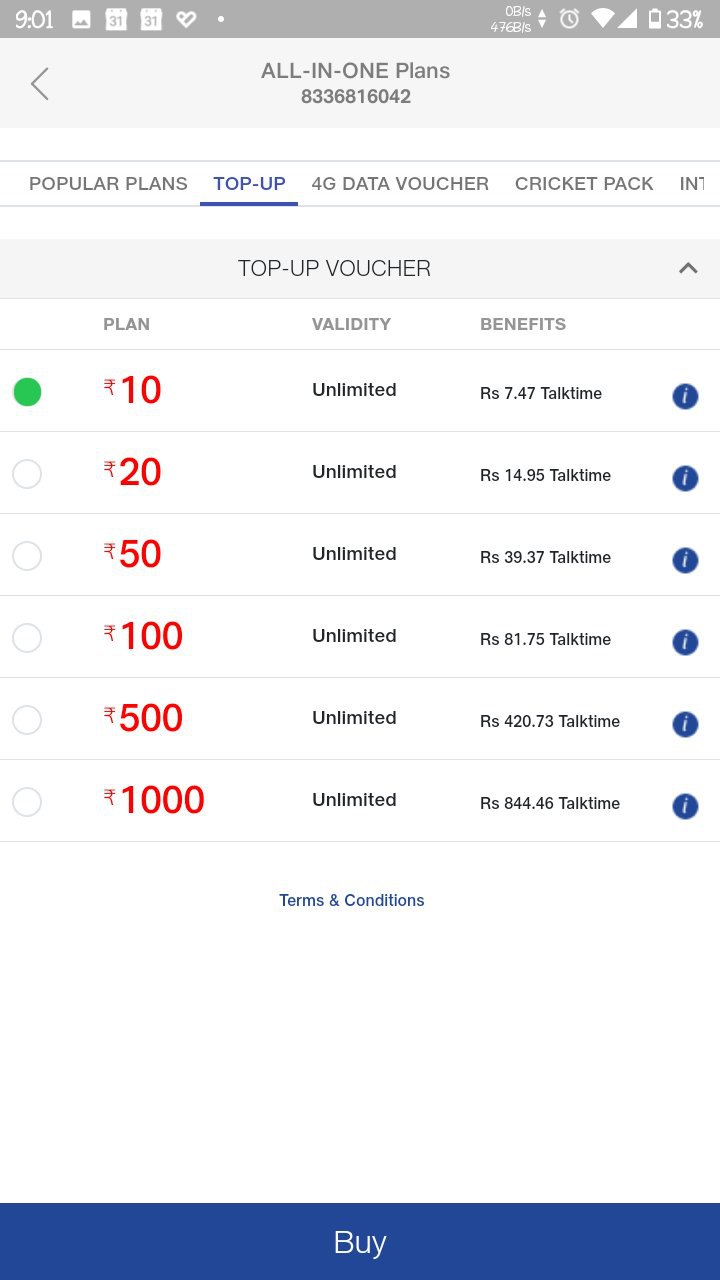Open details icon for ₹500 plan
The height and width of the screenshot is (1280, 720).
tap(685, 724)
